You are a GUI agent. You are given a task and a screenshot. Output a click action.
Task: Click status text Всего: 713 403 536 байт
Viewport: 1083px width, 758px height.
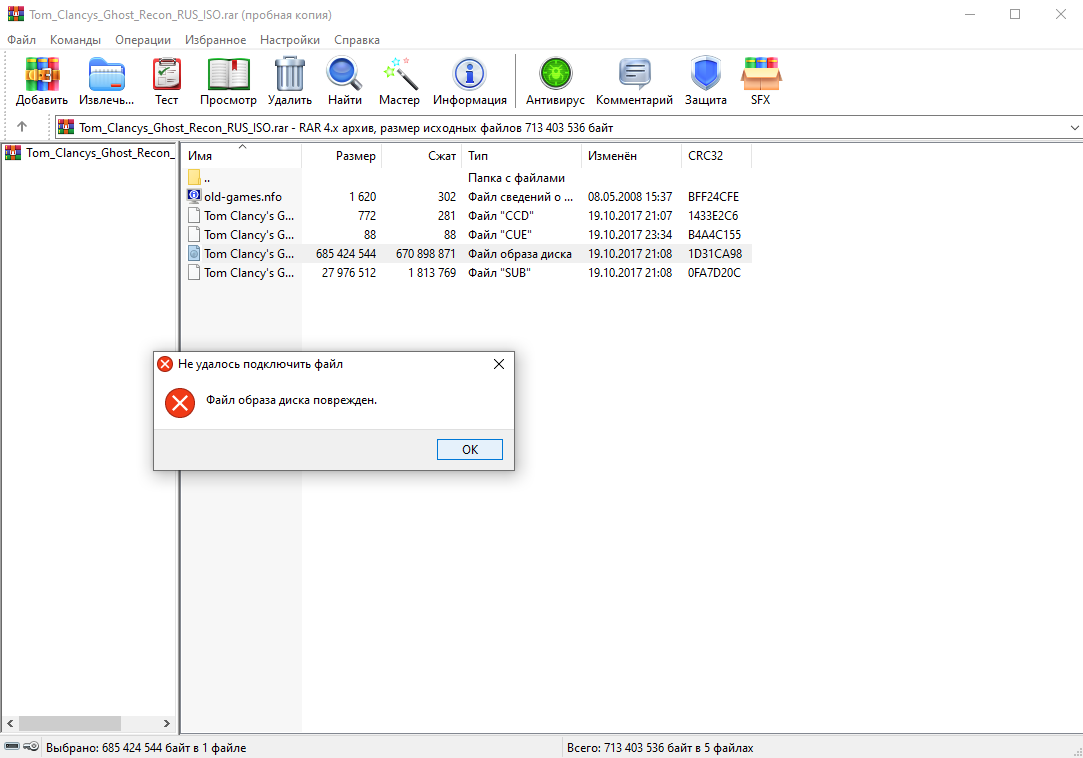click(660, 748)
